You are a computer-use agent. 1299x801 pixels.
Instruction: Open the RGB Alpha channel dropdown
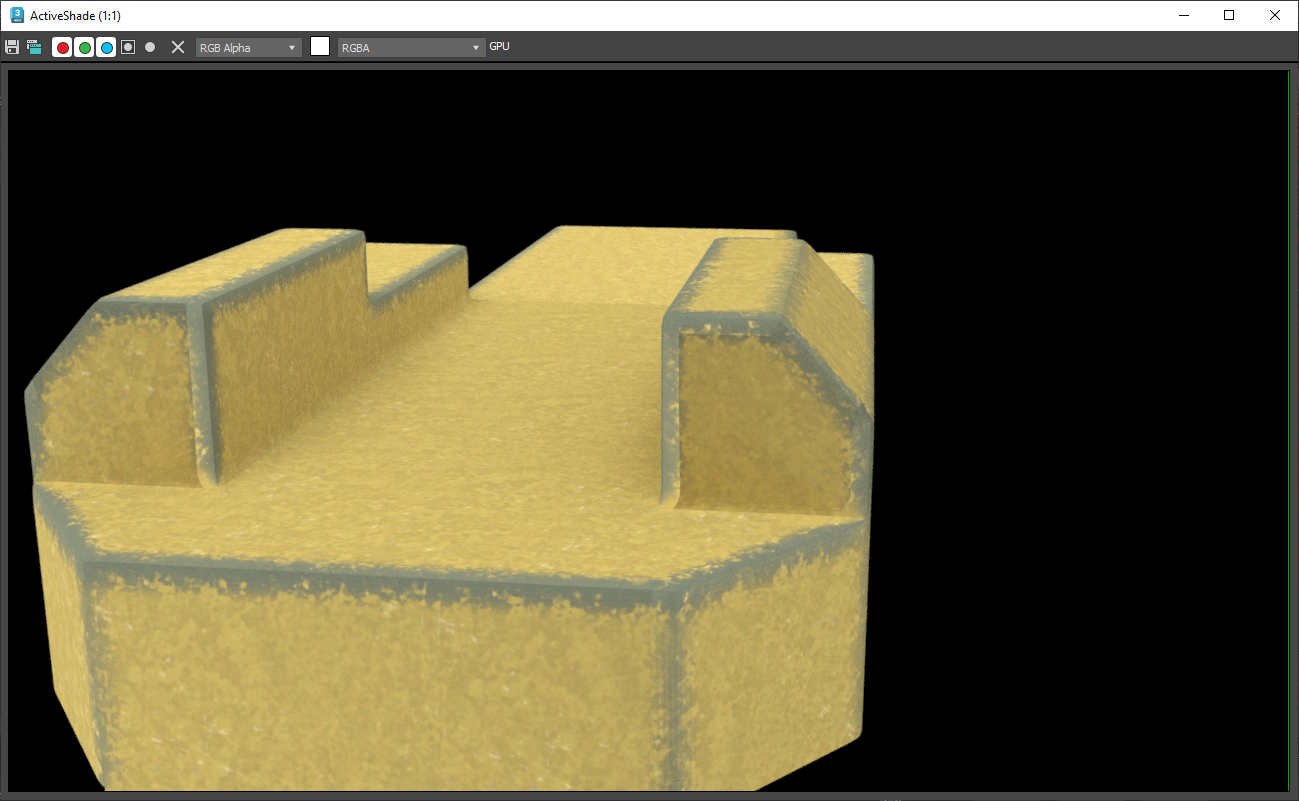coord(248,48)
